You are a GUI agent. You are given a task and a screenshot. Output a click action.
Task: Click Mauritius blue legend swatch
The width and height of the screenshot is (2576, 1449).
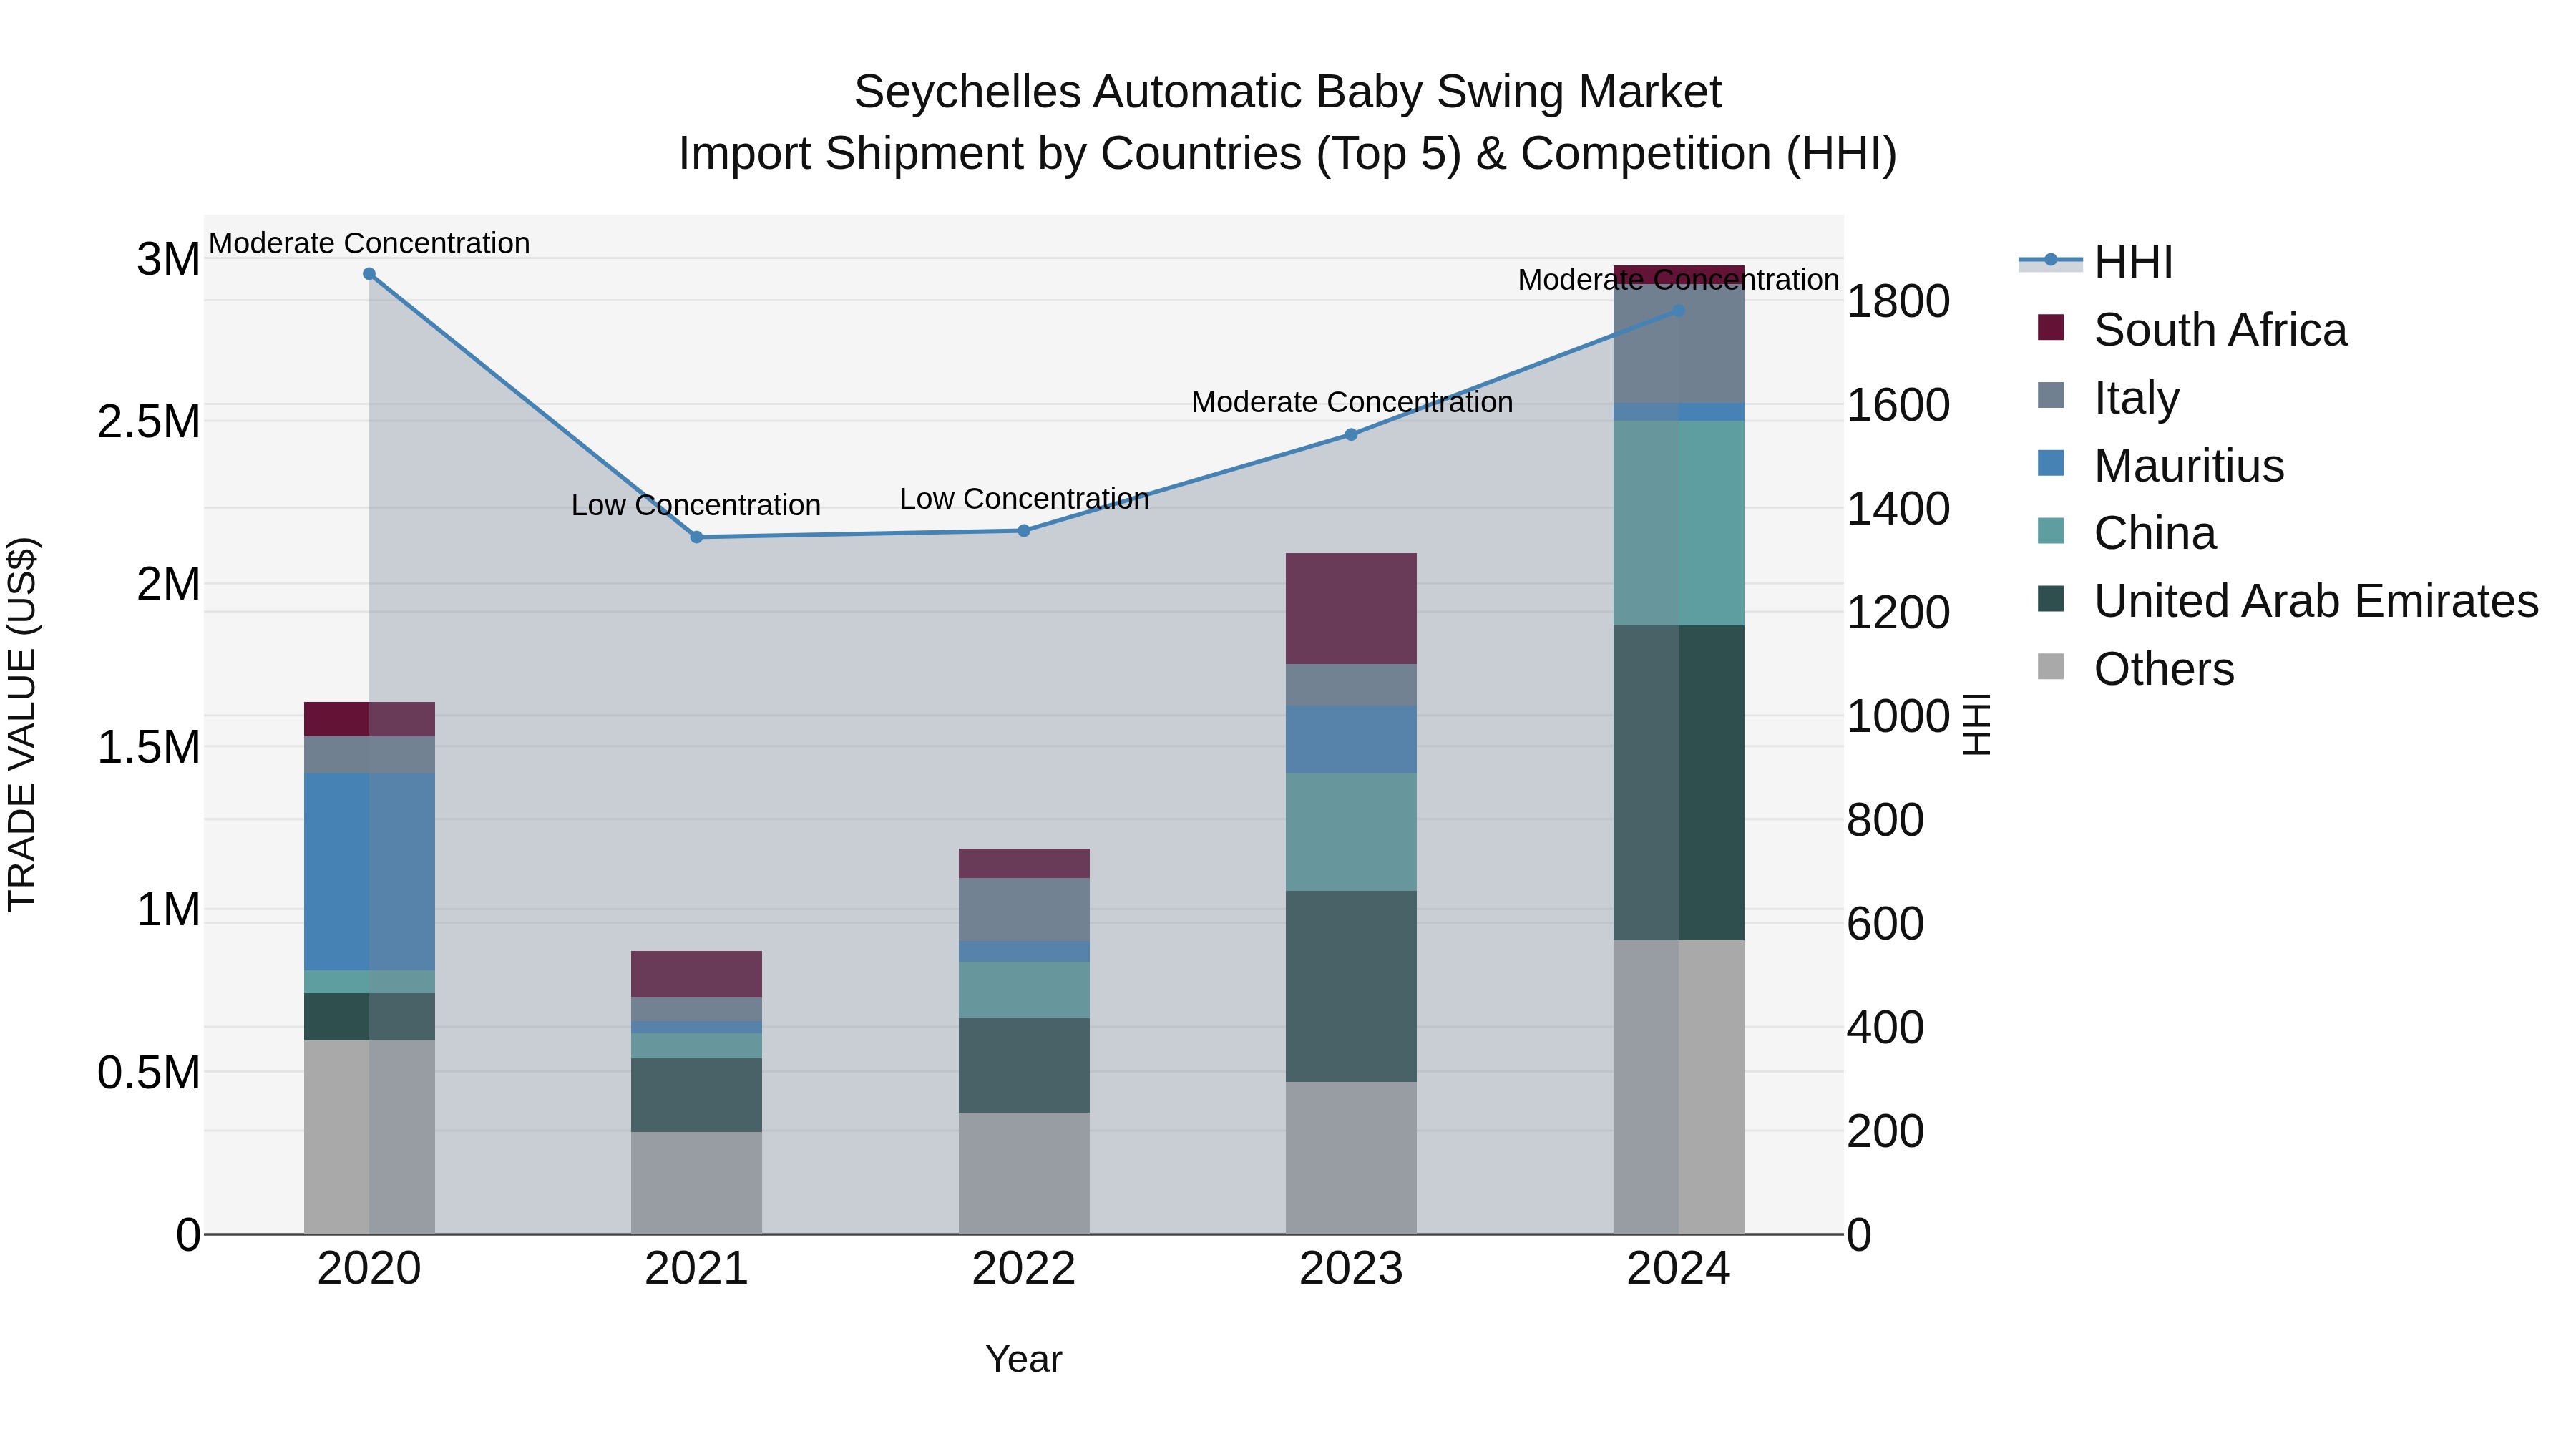2050,463
